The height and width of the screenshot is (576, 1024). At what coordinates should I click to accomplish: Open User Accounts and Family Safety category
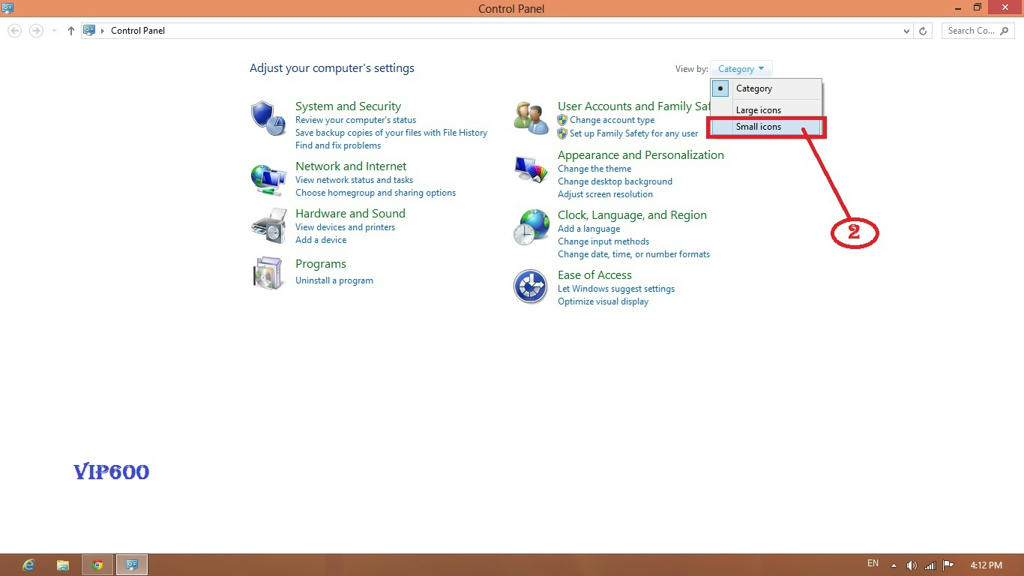click(x=633, y=106)
